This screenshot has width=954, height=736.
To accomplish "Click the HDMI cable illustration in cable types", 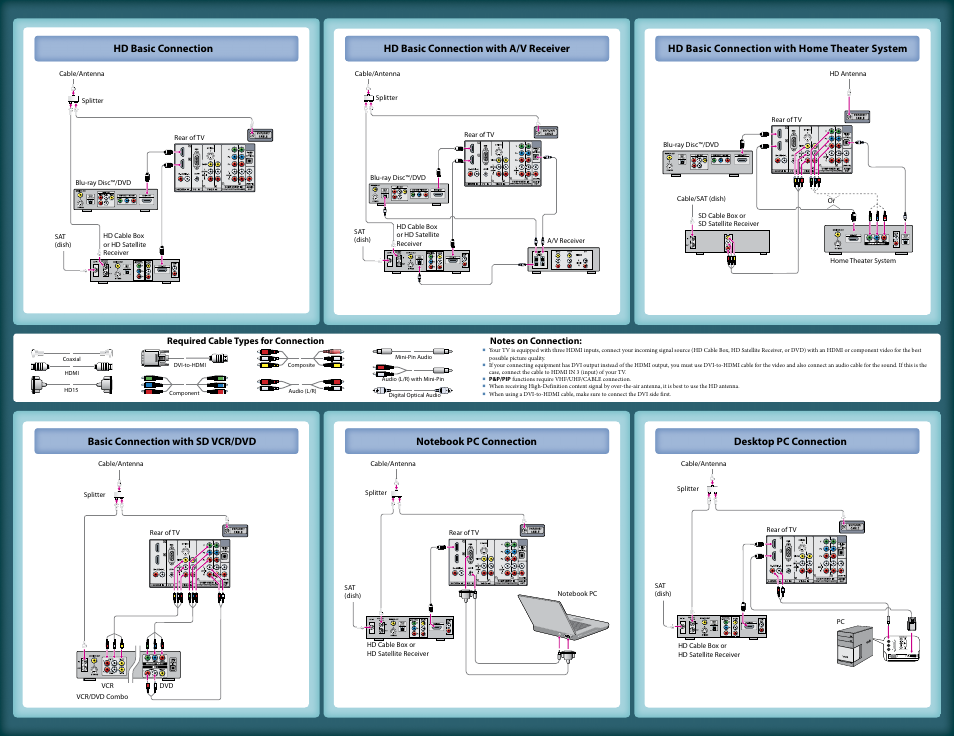I will (x=72, y=367).
